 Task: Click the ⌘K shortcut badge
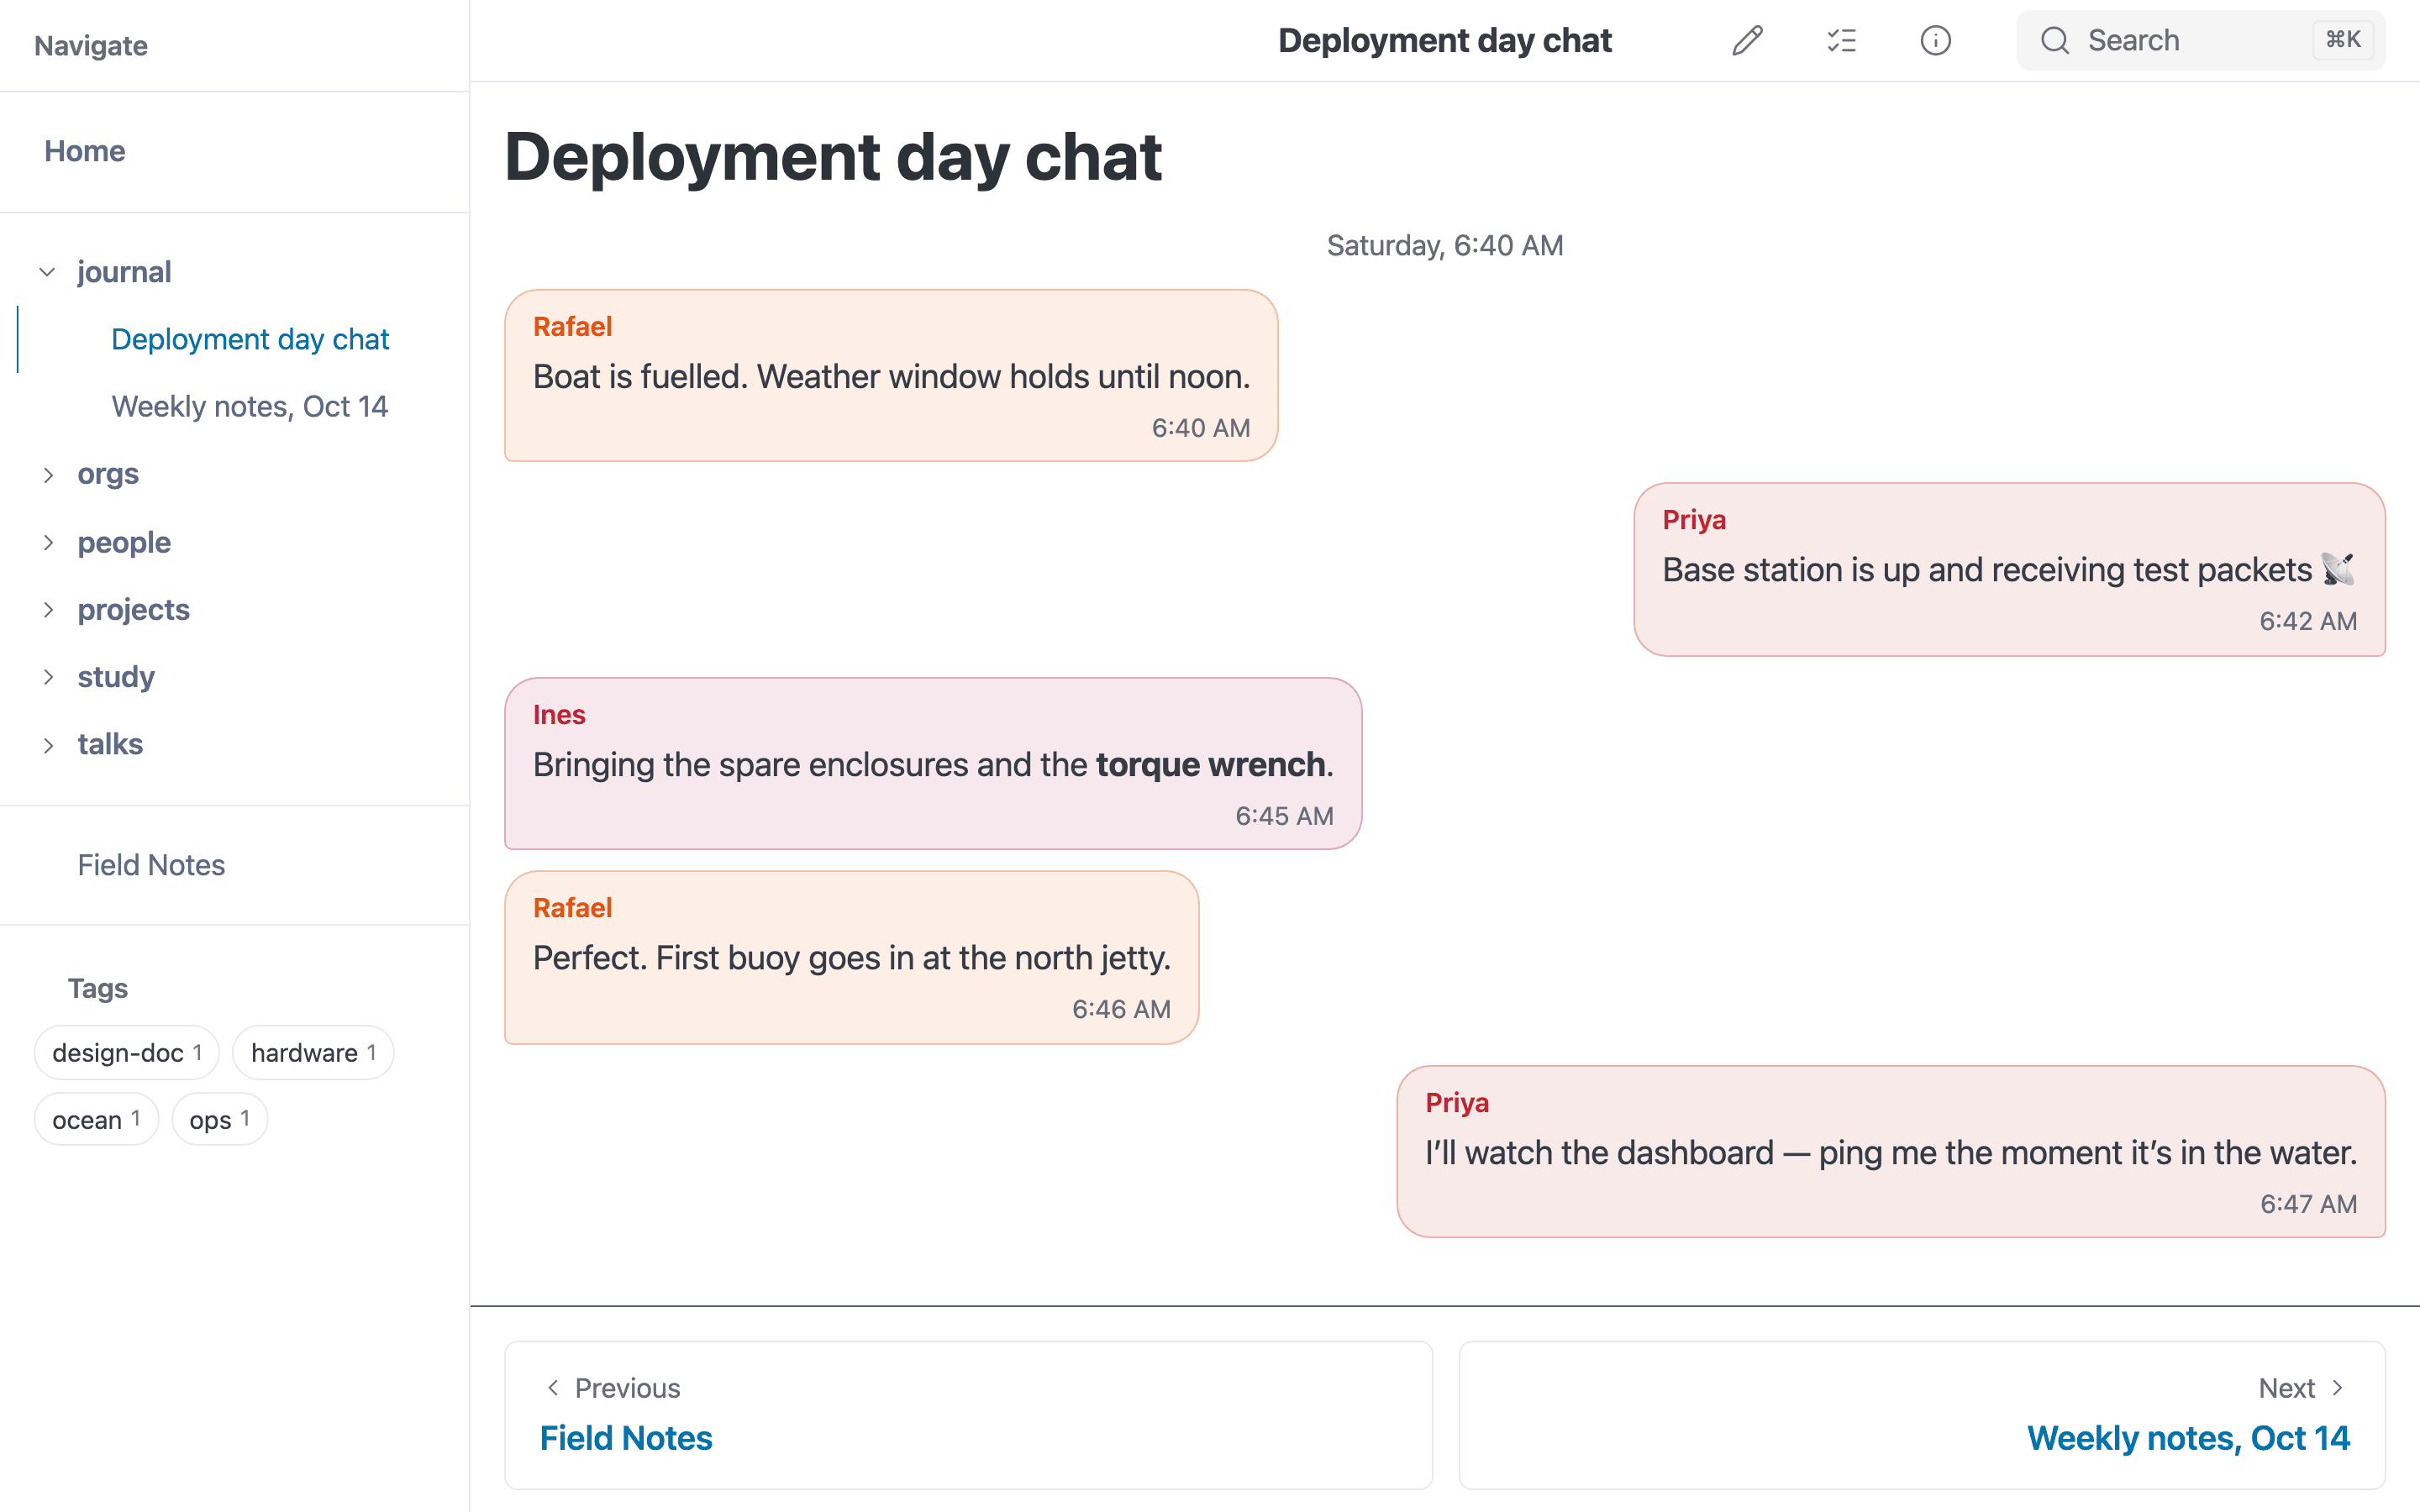tap(2342, 40)
